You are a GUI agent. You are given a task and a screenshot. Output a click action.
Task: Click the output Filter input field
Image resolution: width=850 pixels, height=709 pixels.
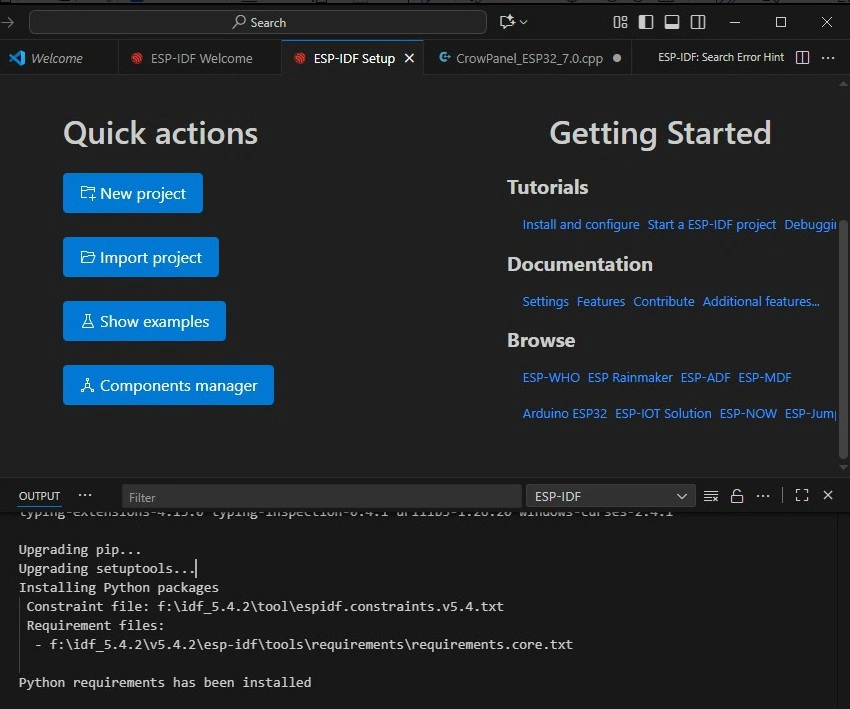coord(320,497)
